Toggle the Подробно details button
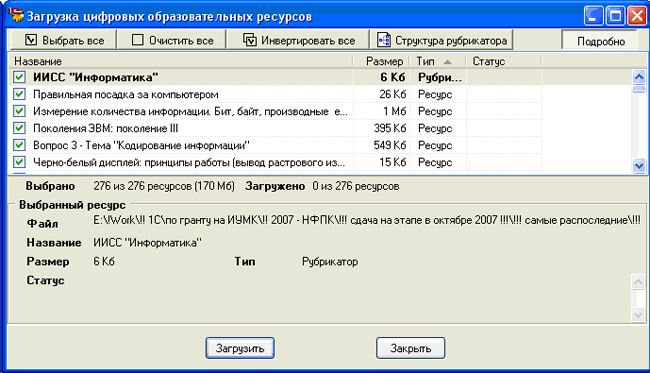This screenshot has width=650, height=373. [600, 41]
